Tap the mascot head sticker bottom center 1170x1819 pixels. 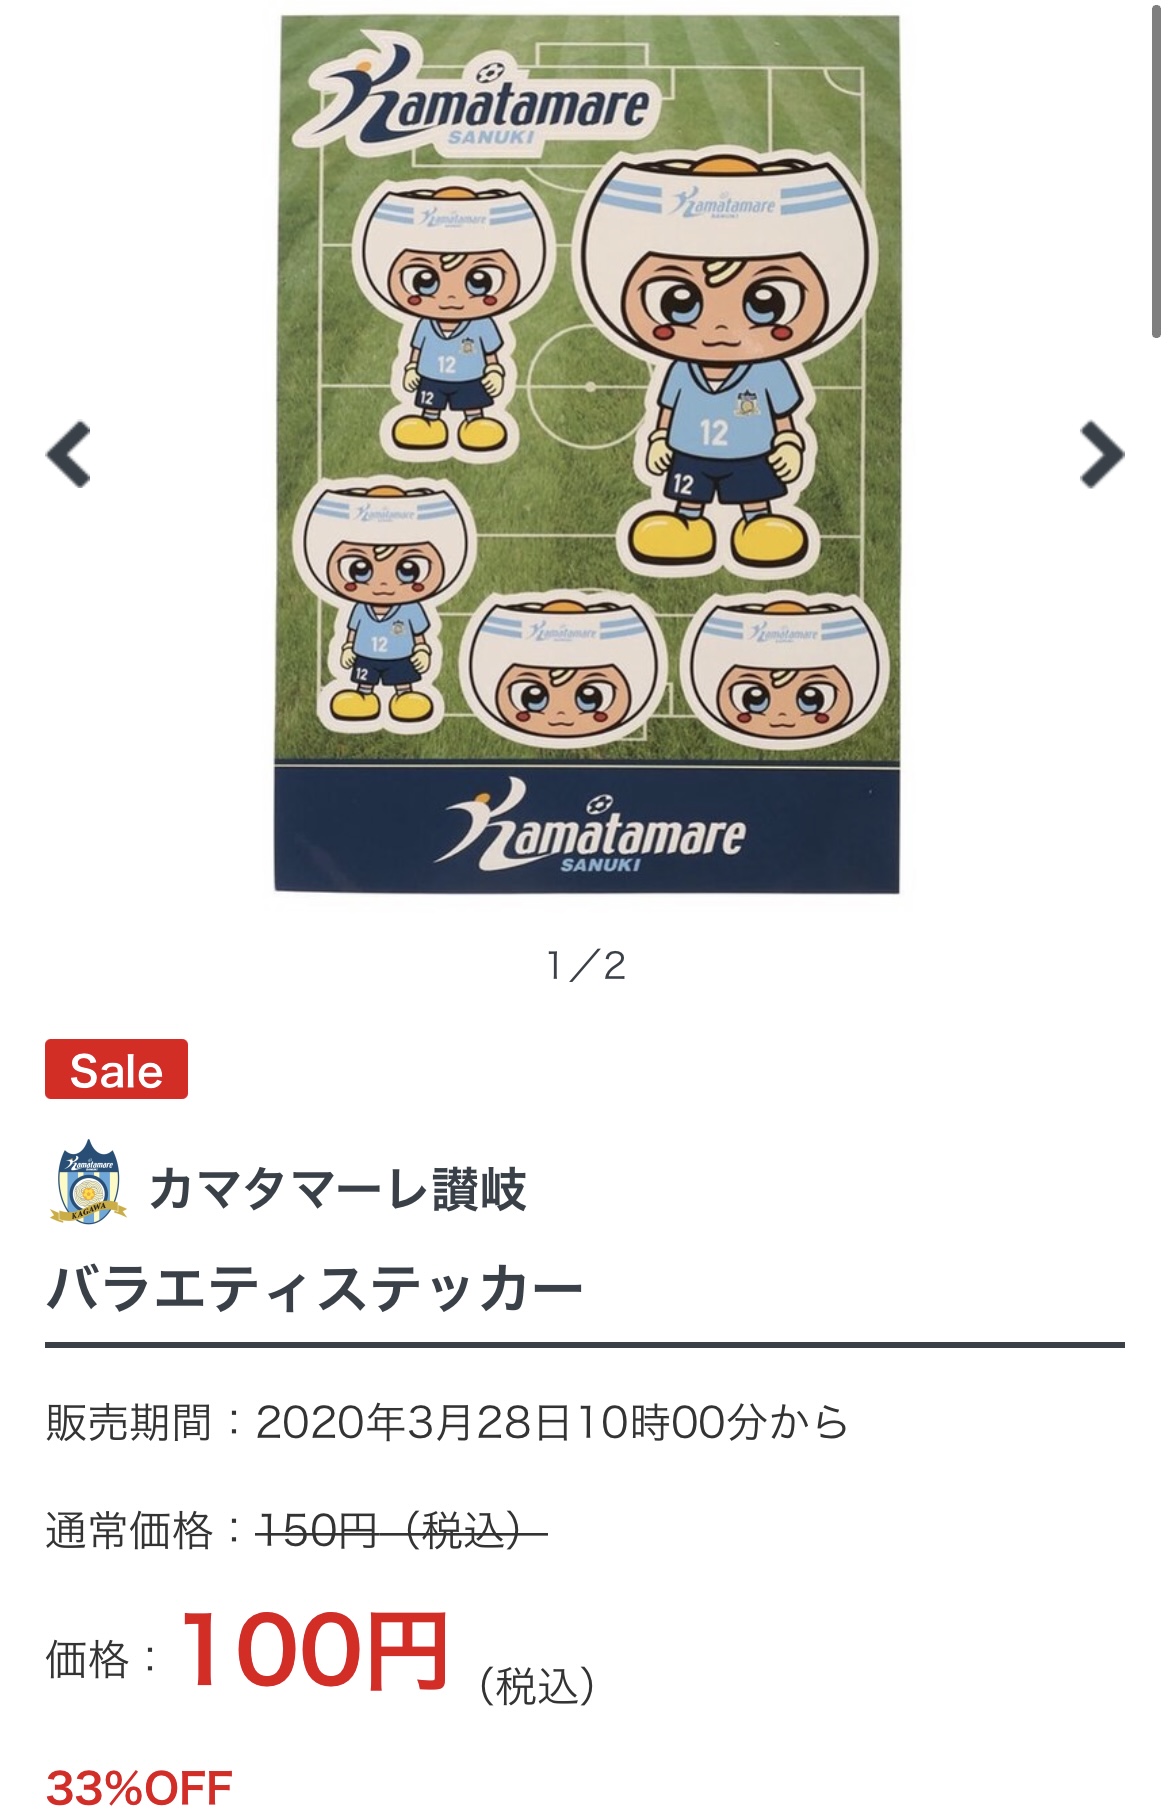(563, 668)
